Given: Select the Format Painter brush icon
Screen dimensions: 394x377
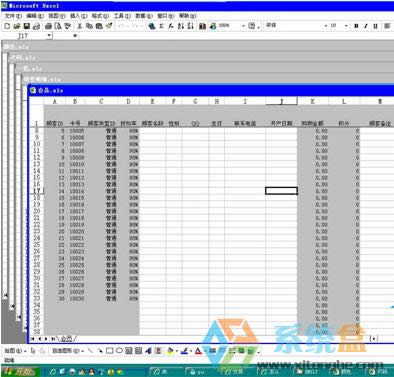Looking at the screenshot, I should (x=109, y=26).
